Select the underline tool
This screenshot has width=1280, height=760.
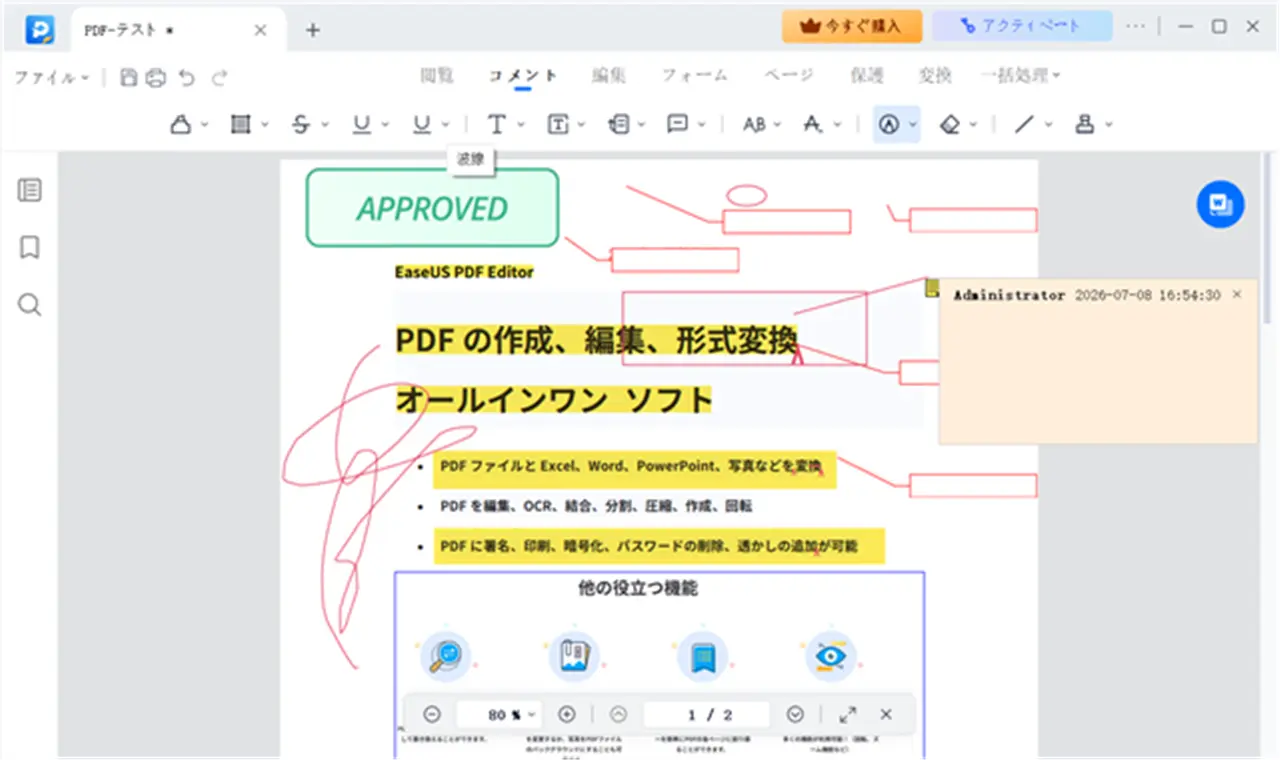point(362,124)
